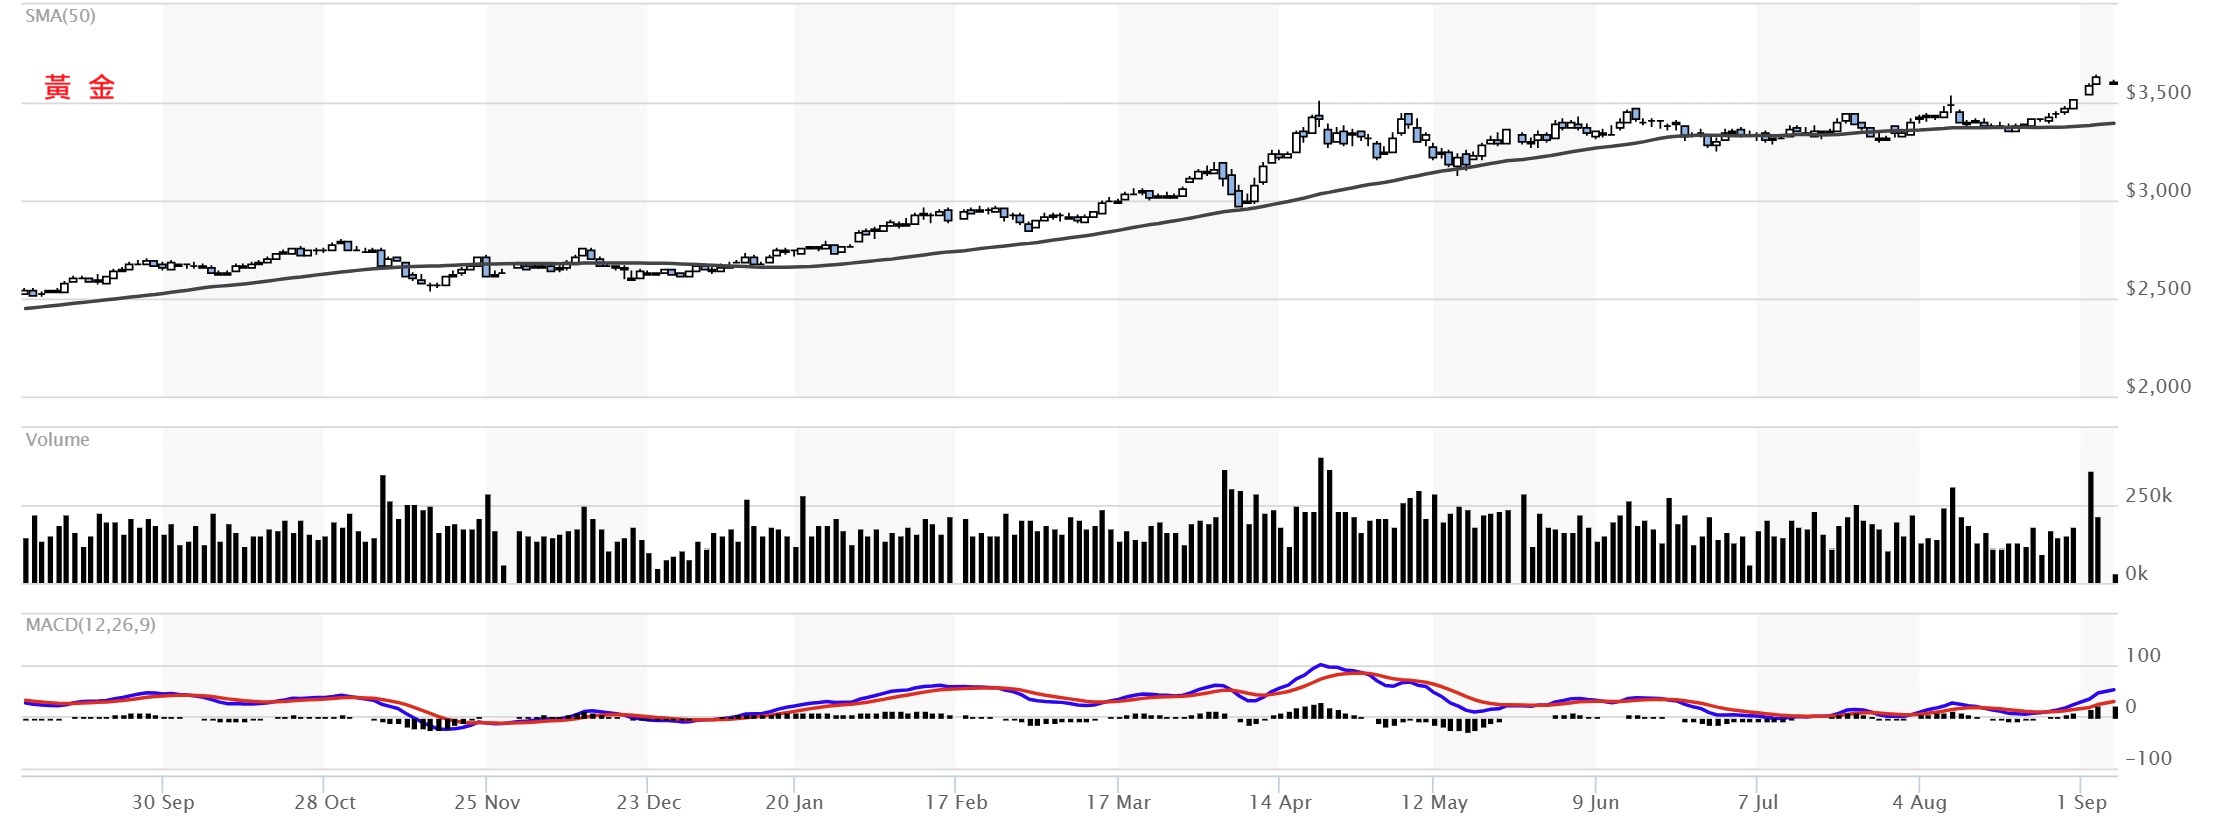This screenshot has height=820, width=2215.
Task: Select the 17 Mar date marker
Action: [x=1118, y=802]
